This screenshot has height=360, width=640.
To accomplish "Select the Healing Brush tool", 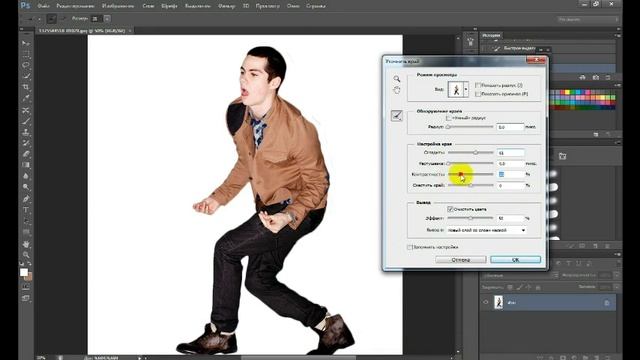I will click(x=26, y=110).
